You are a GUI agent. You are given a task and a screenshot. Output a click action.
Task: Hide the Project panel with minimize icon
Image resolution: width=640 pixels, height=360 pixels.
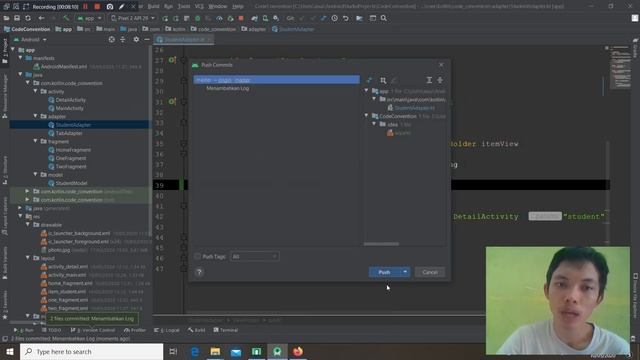147,40
